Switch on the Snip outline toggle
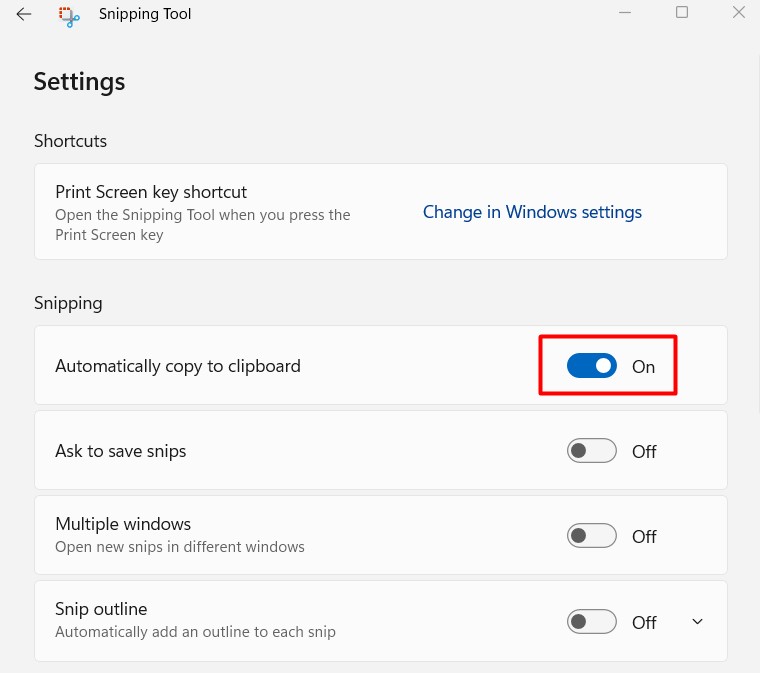Screen dimensions: 760x673 [x=591, y=622]
